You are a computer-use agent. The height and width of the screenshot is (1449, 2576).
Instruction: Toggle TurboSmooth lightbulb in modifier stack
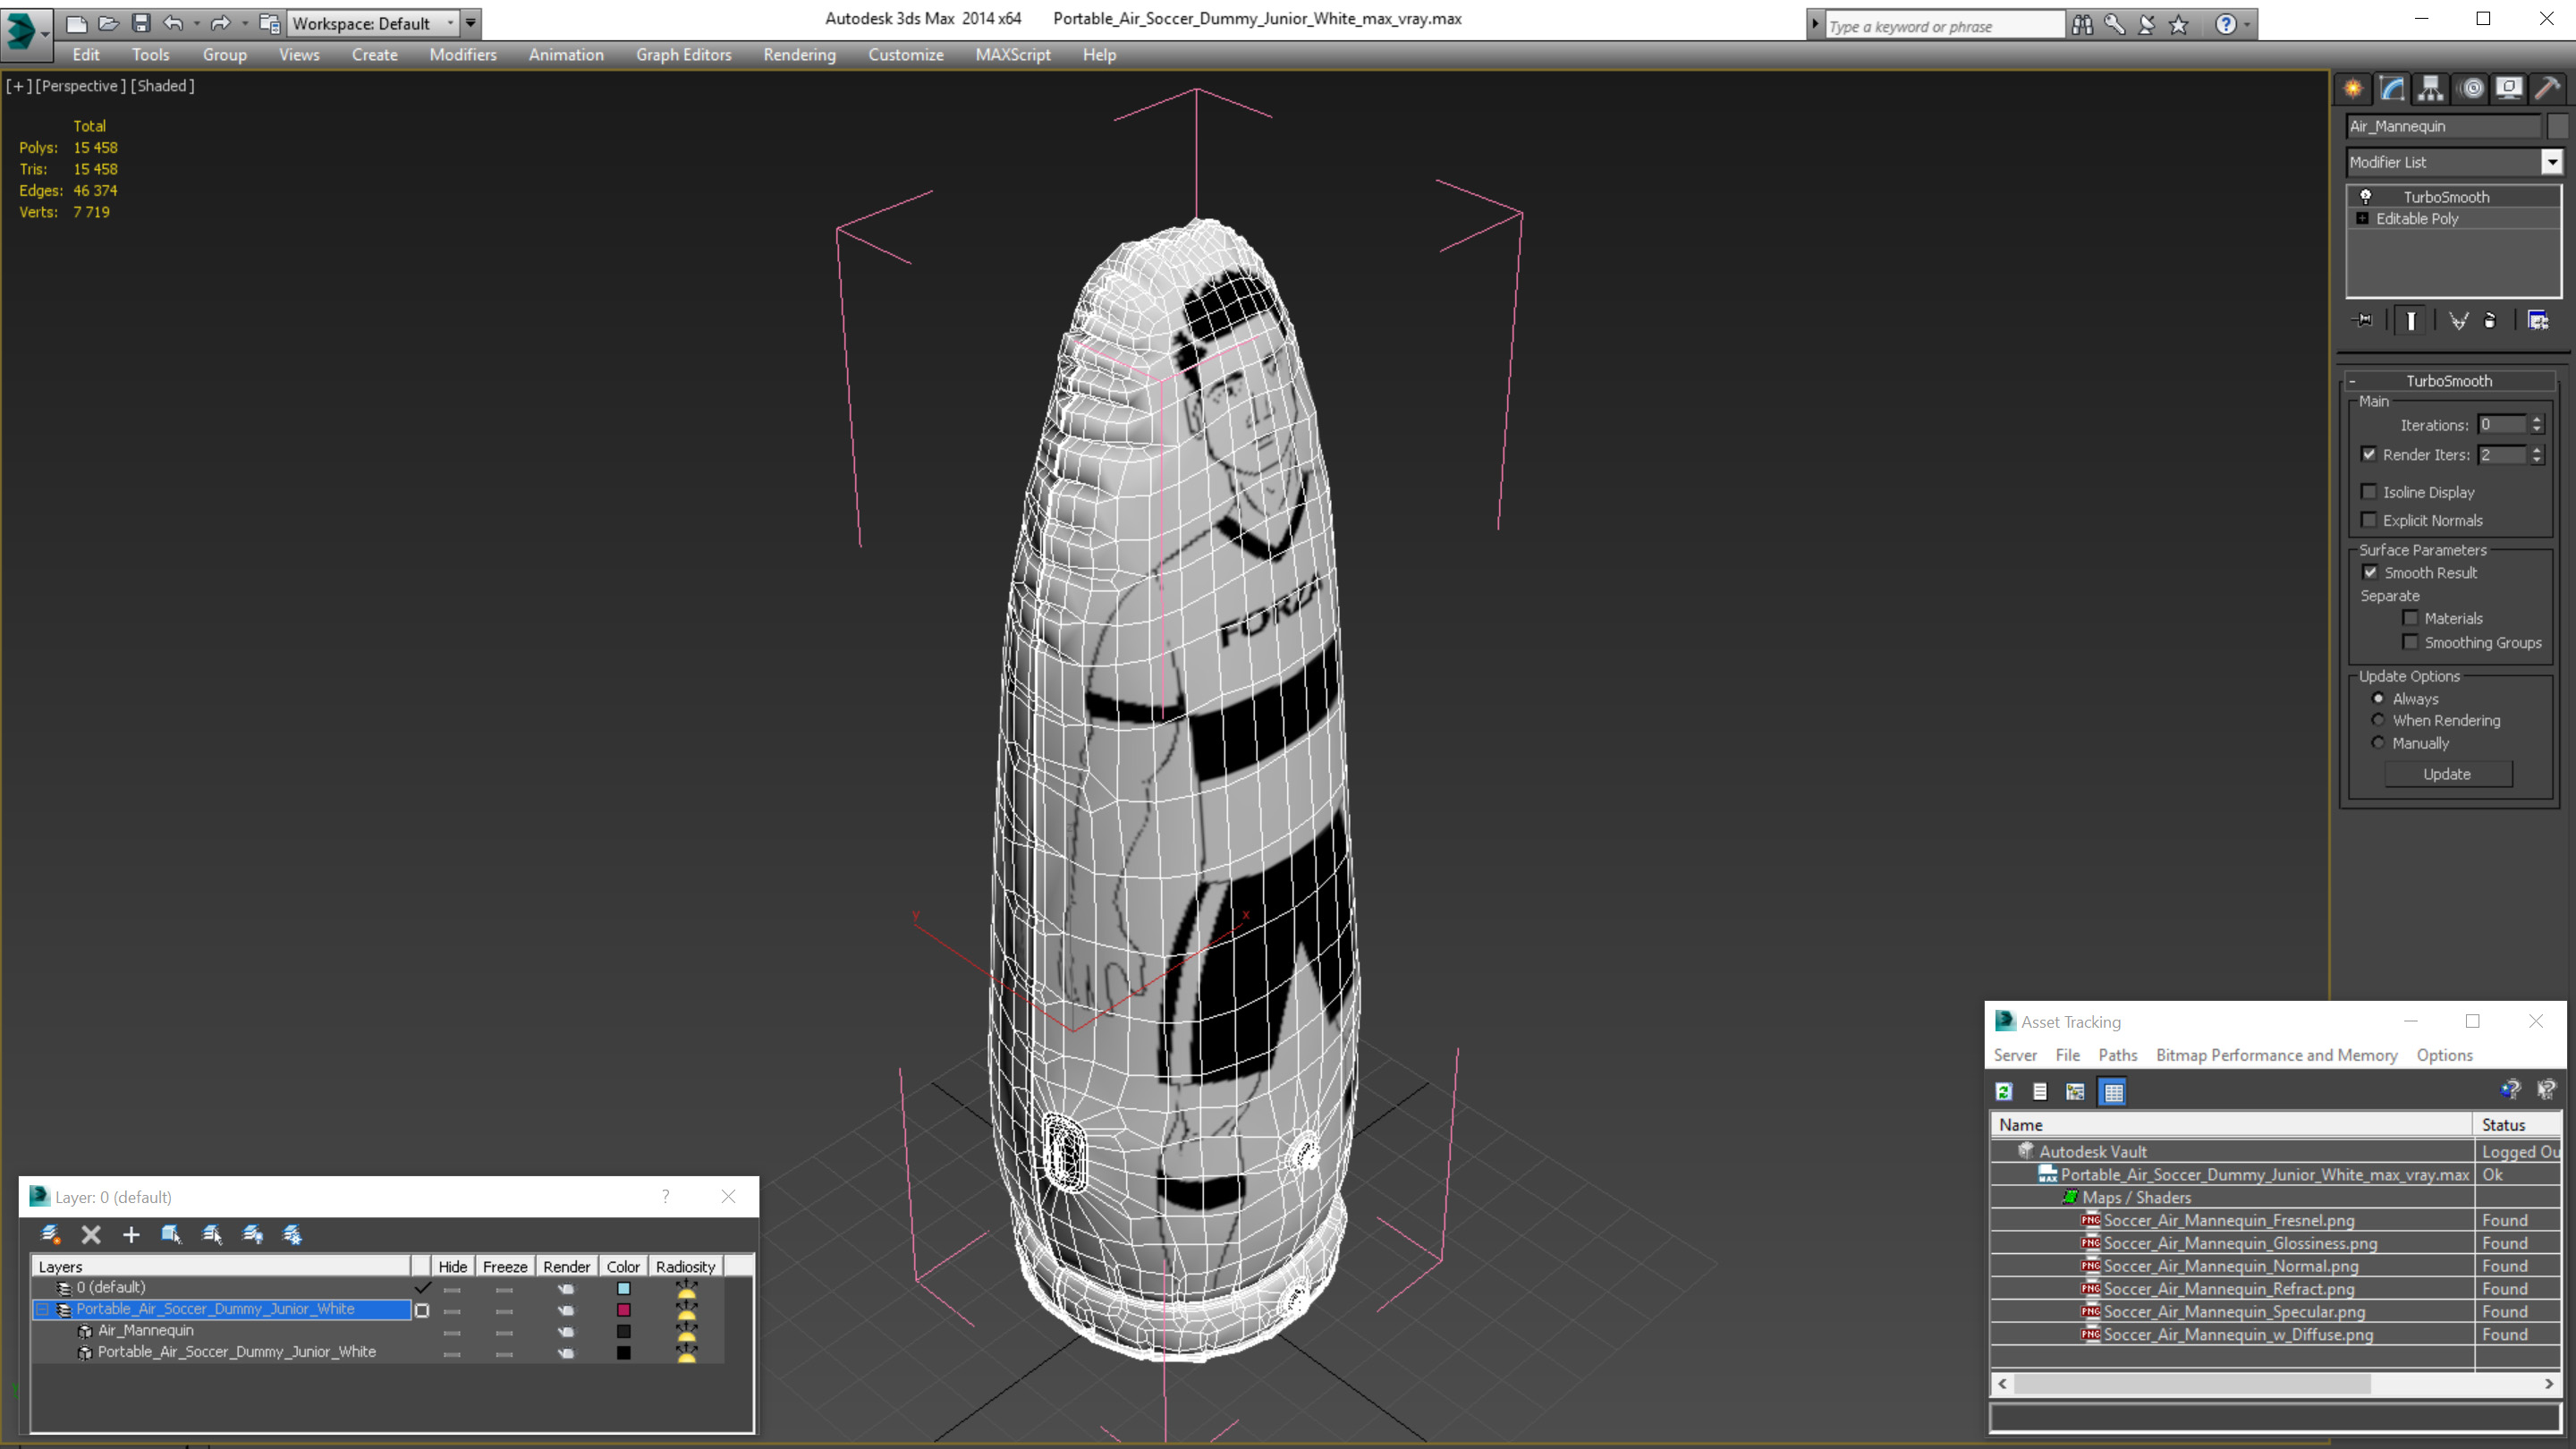[x=2366, y=196]
